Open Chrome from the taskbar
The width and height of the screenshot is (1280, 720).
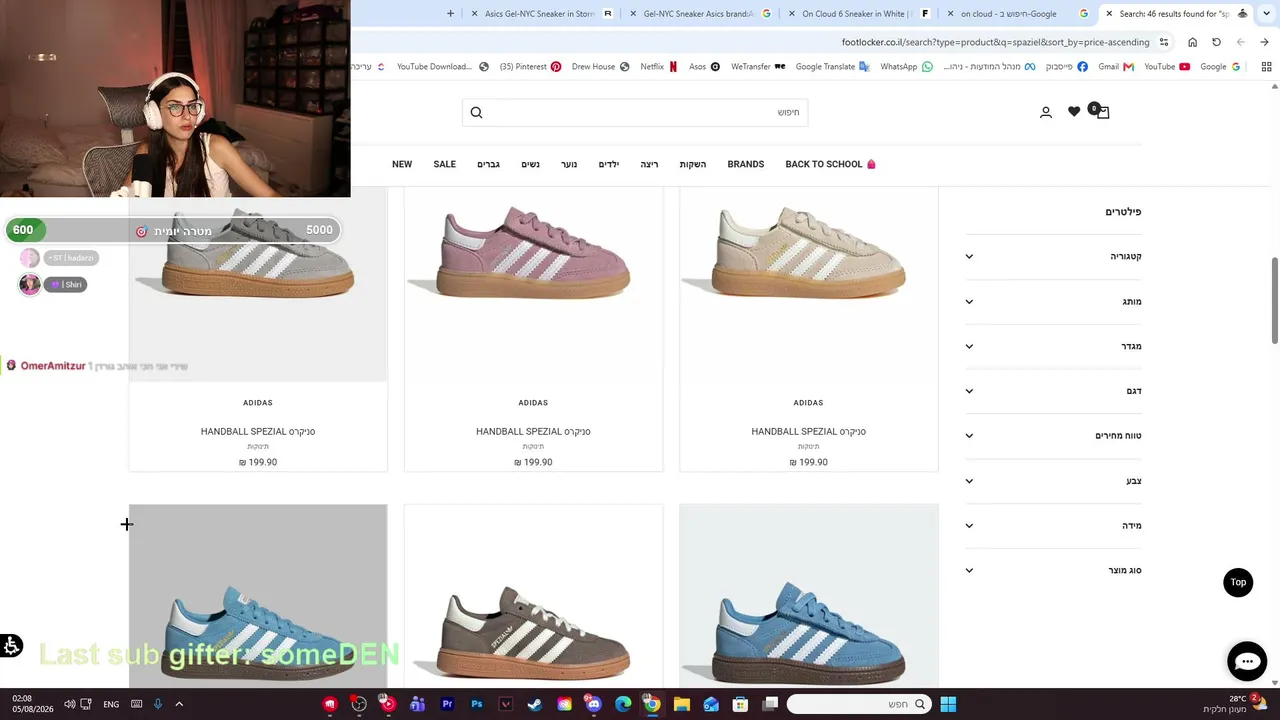pos(652,704)
